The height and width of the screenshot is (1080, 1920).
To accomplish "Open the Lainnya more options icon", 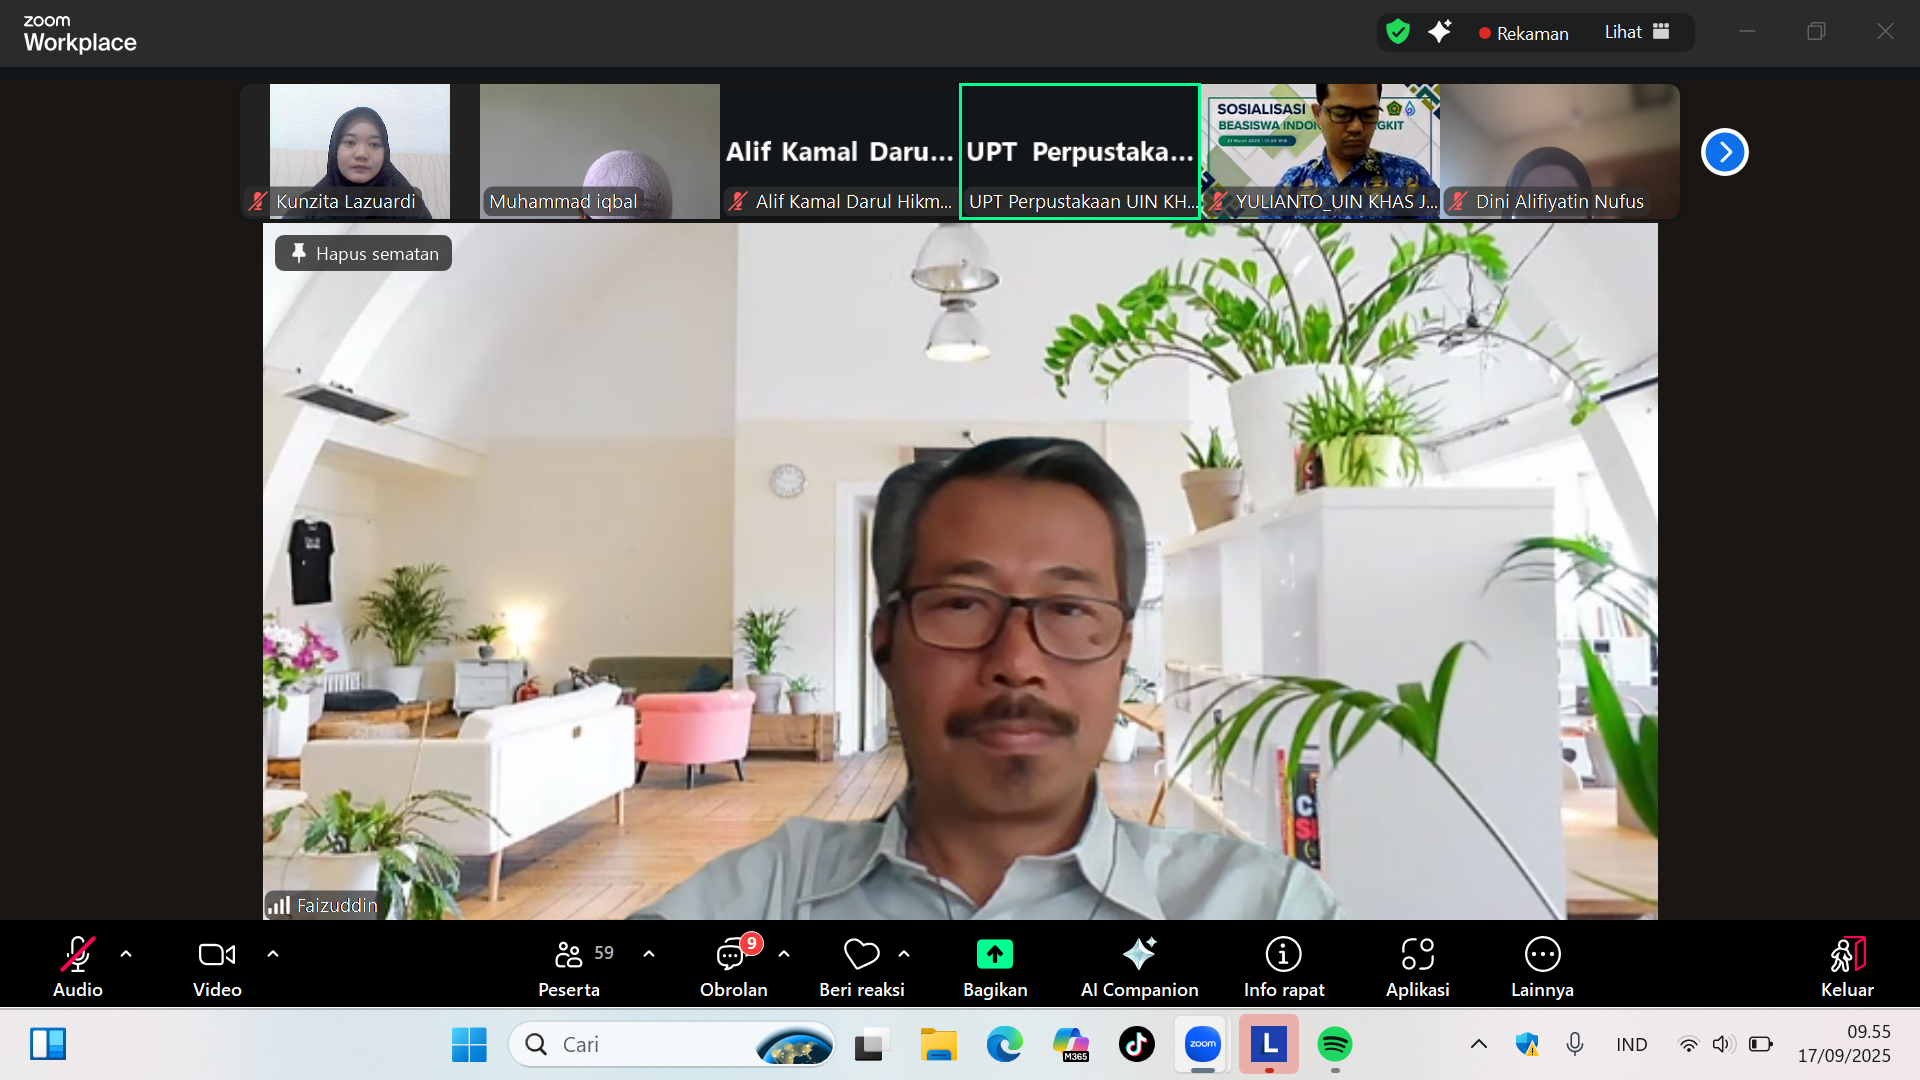I will click(1542, 955).
